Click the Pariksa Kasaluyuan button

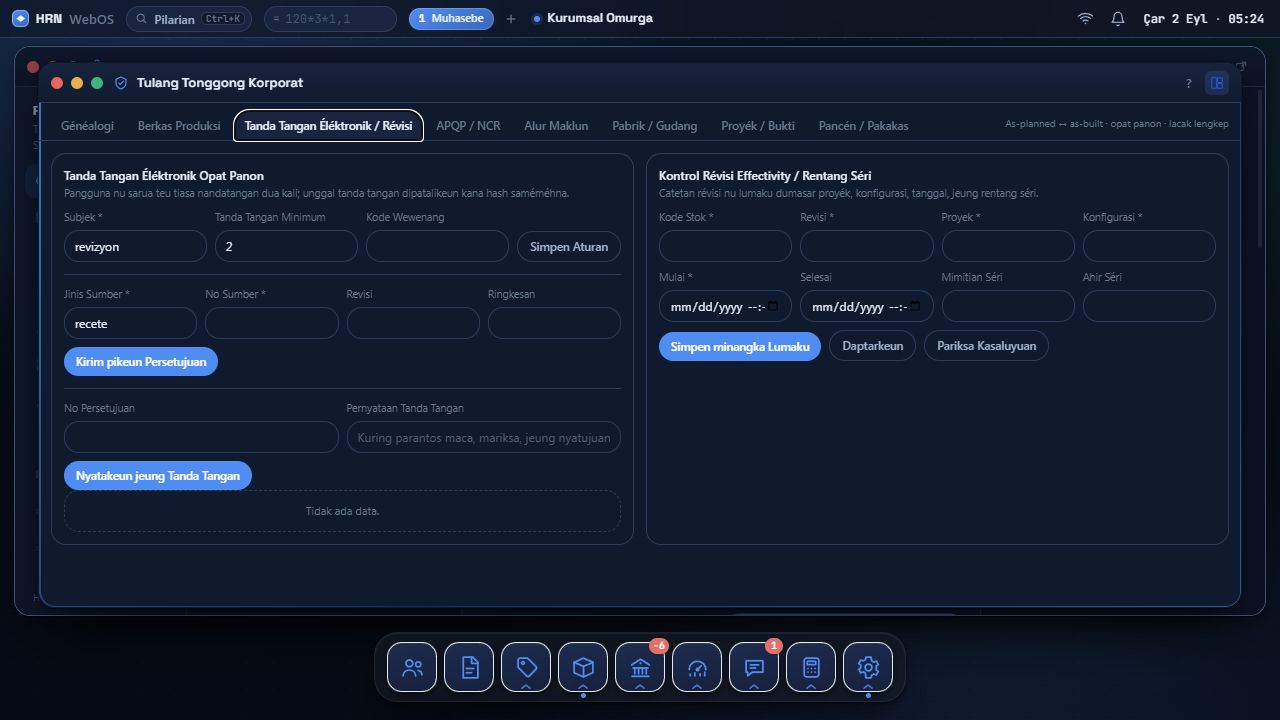(986, 346)
